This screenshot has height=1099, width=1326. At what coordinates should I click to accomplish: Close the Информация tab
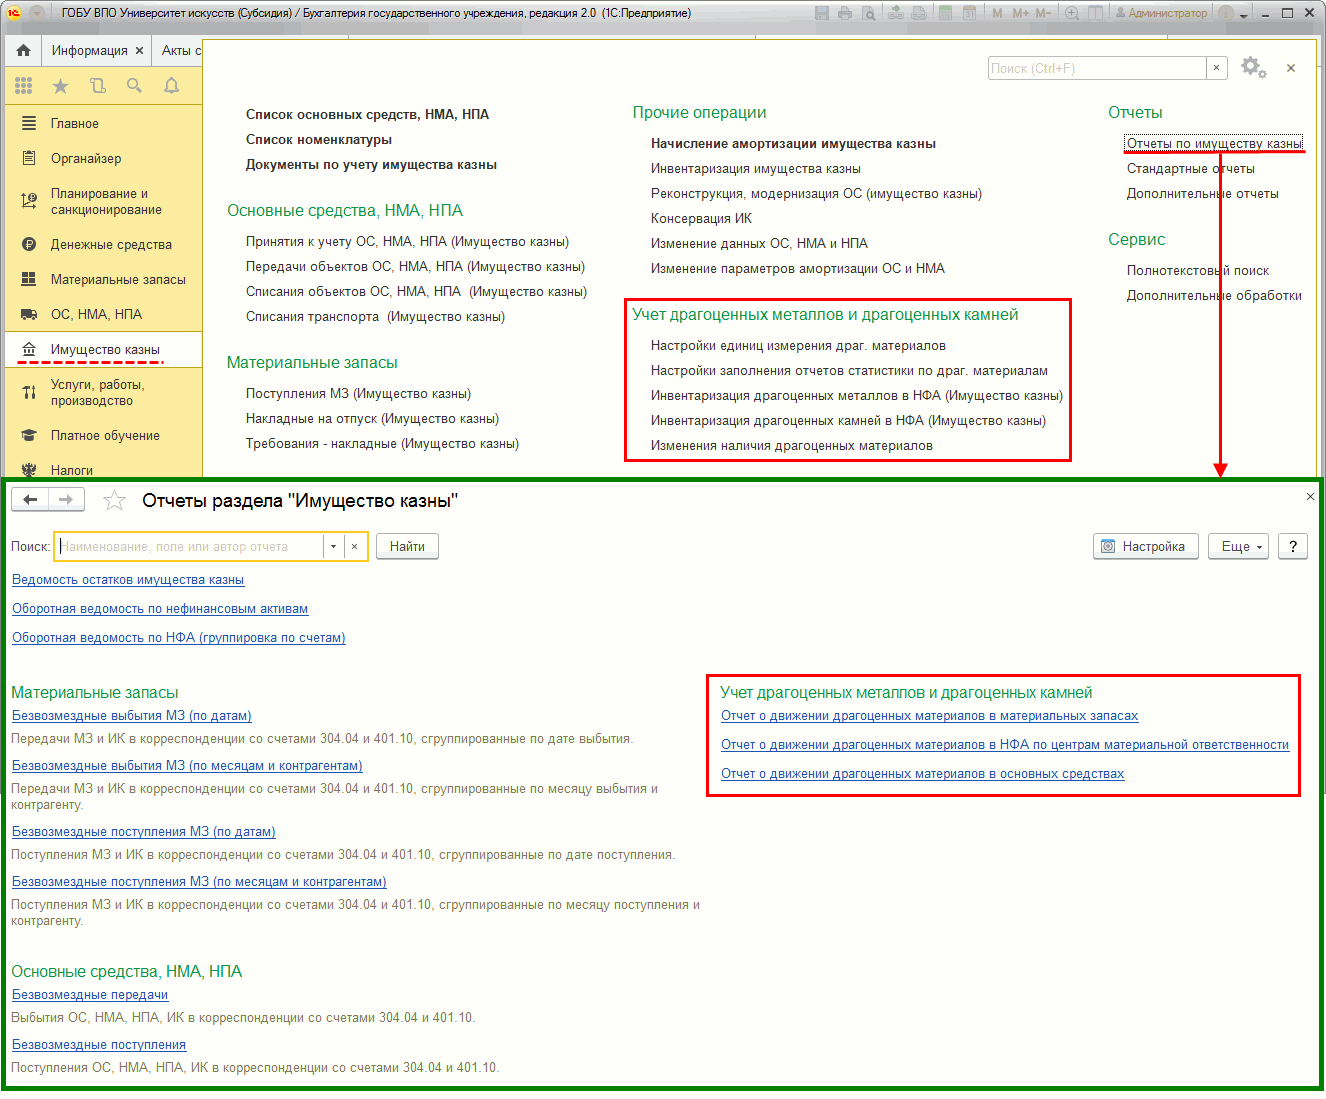(x=139, y=50)
